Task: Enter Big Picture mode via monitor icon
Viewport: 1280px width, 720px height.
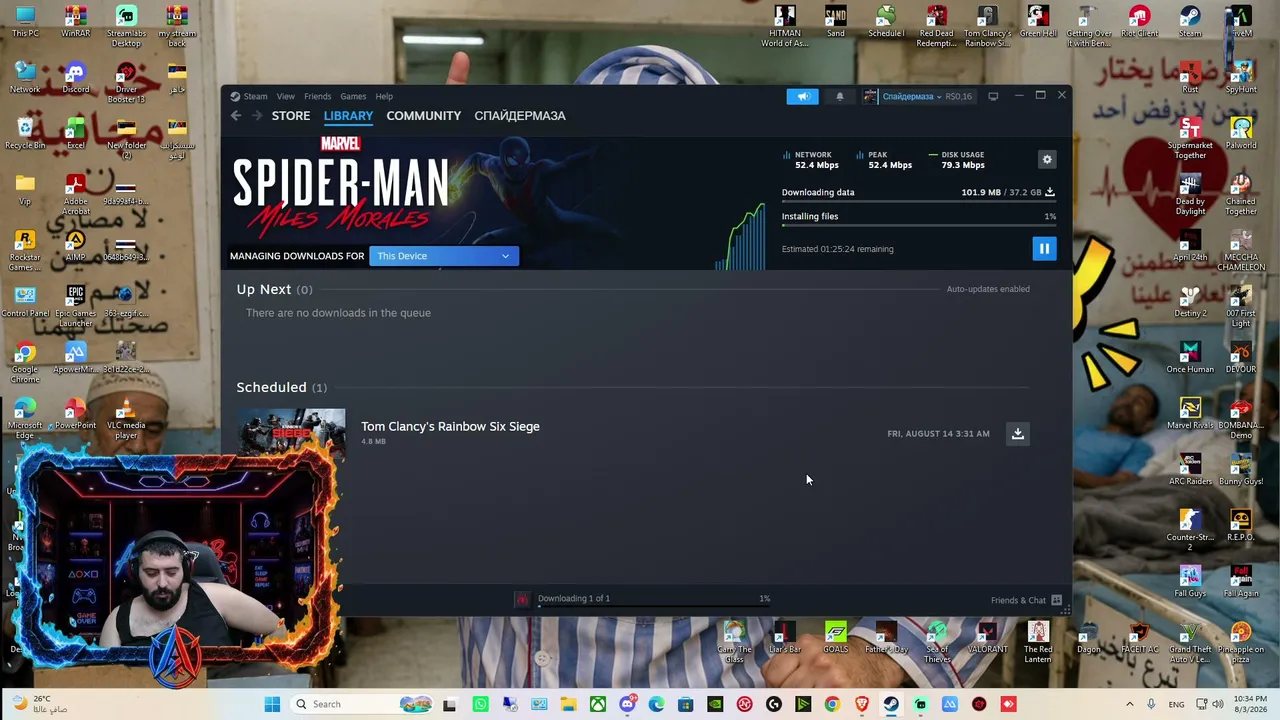Action: [x=993, y=96]
